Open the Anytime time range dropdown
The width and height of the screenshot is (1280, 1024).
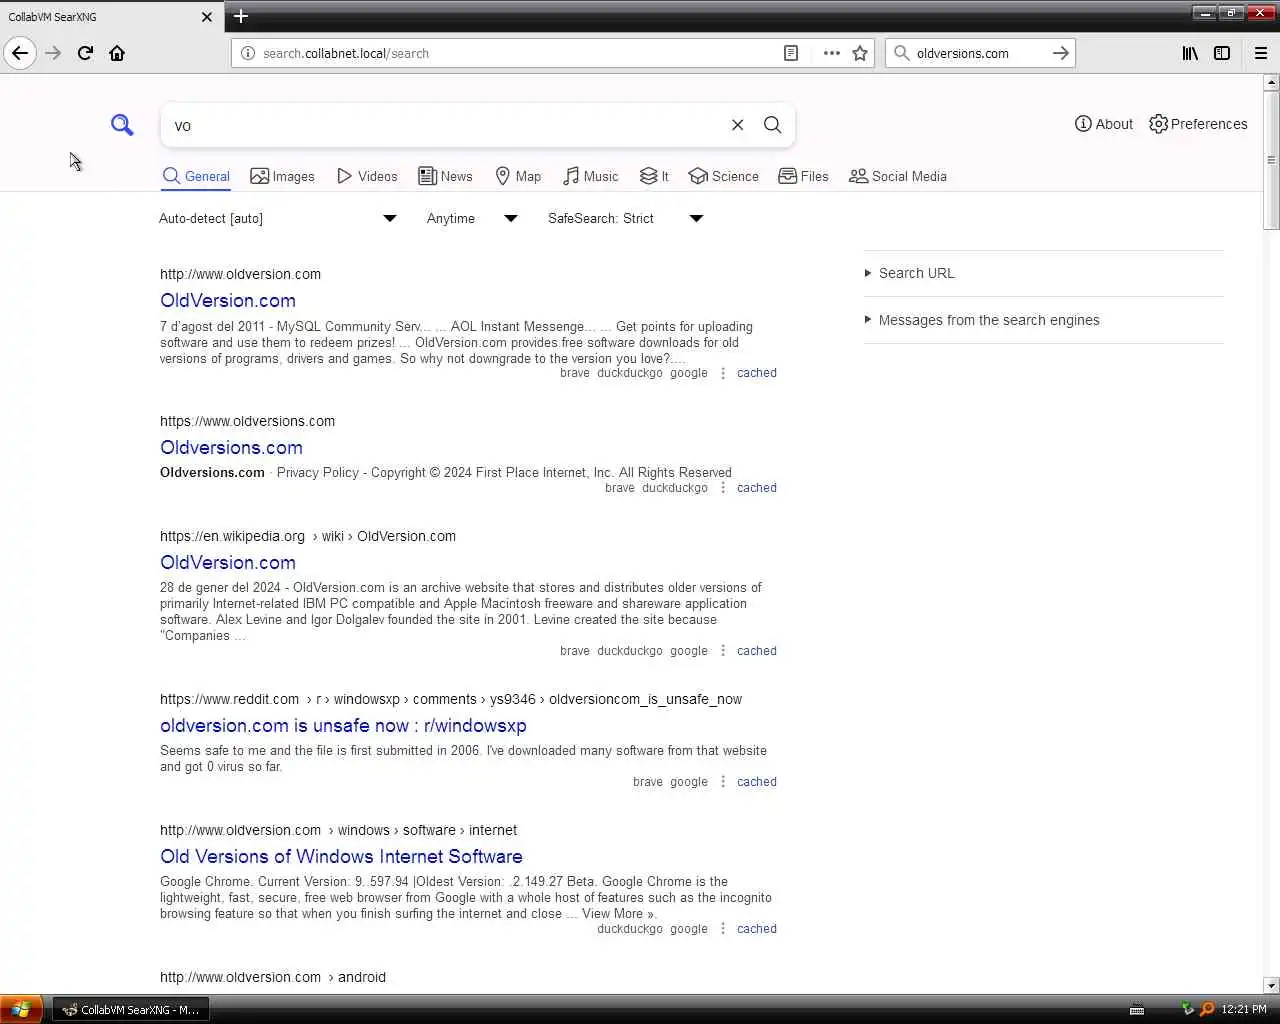click(x=472, y=218)
